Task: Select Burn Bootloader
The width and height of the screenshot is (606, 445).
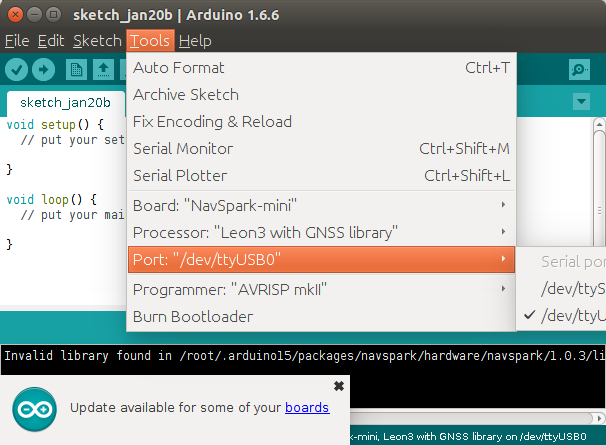Action: [321, 317]
